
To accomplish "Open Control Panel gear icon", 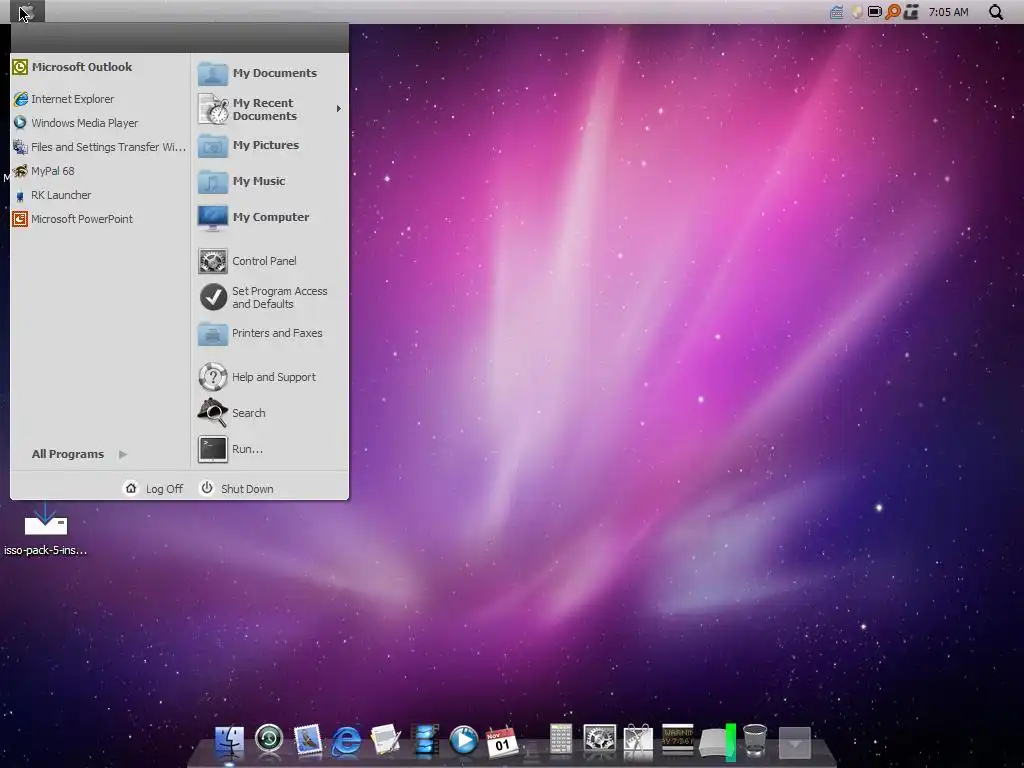I will coord(213,261).
